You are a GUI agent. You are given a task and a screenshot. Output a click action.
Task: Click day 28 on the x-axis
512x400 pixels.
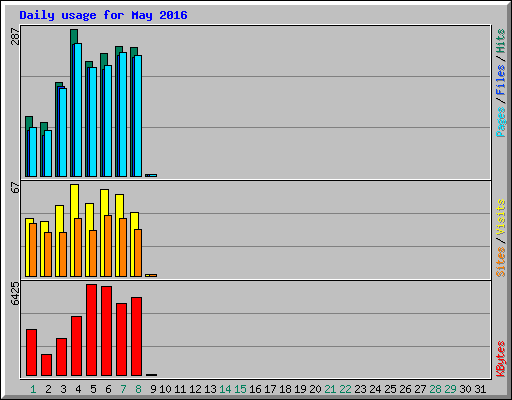(x=435, y=389)
